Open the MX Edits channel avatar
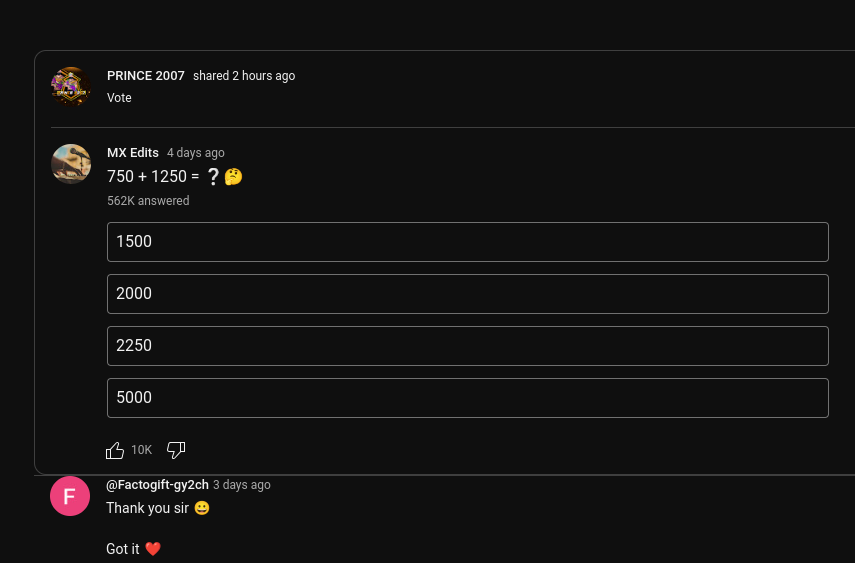The width and height of the screenshot is (855, 563). tap(71, 164)
